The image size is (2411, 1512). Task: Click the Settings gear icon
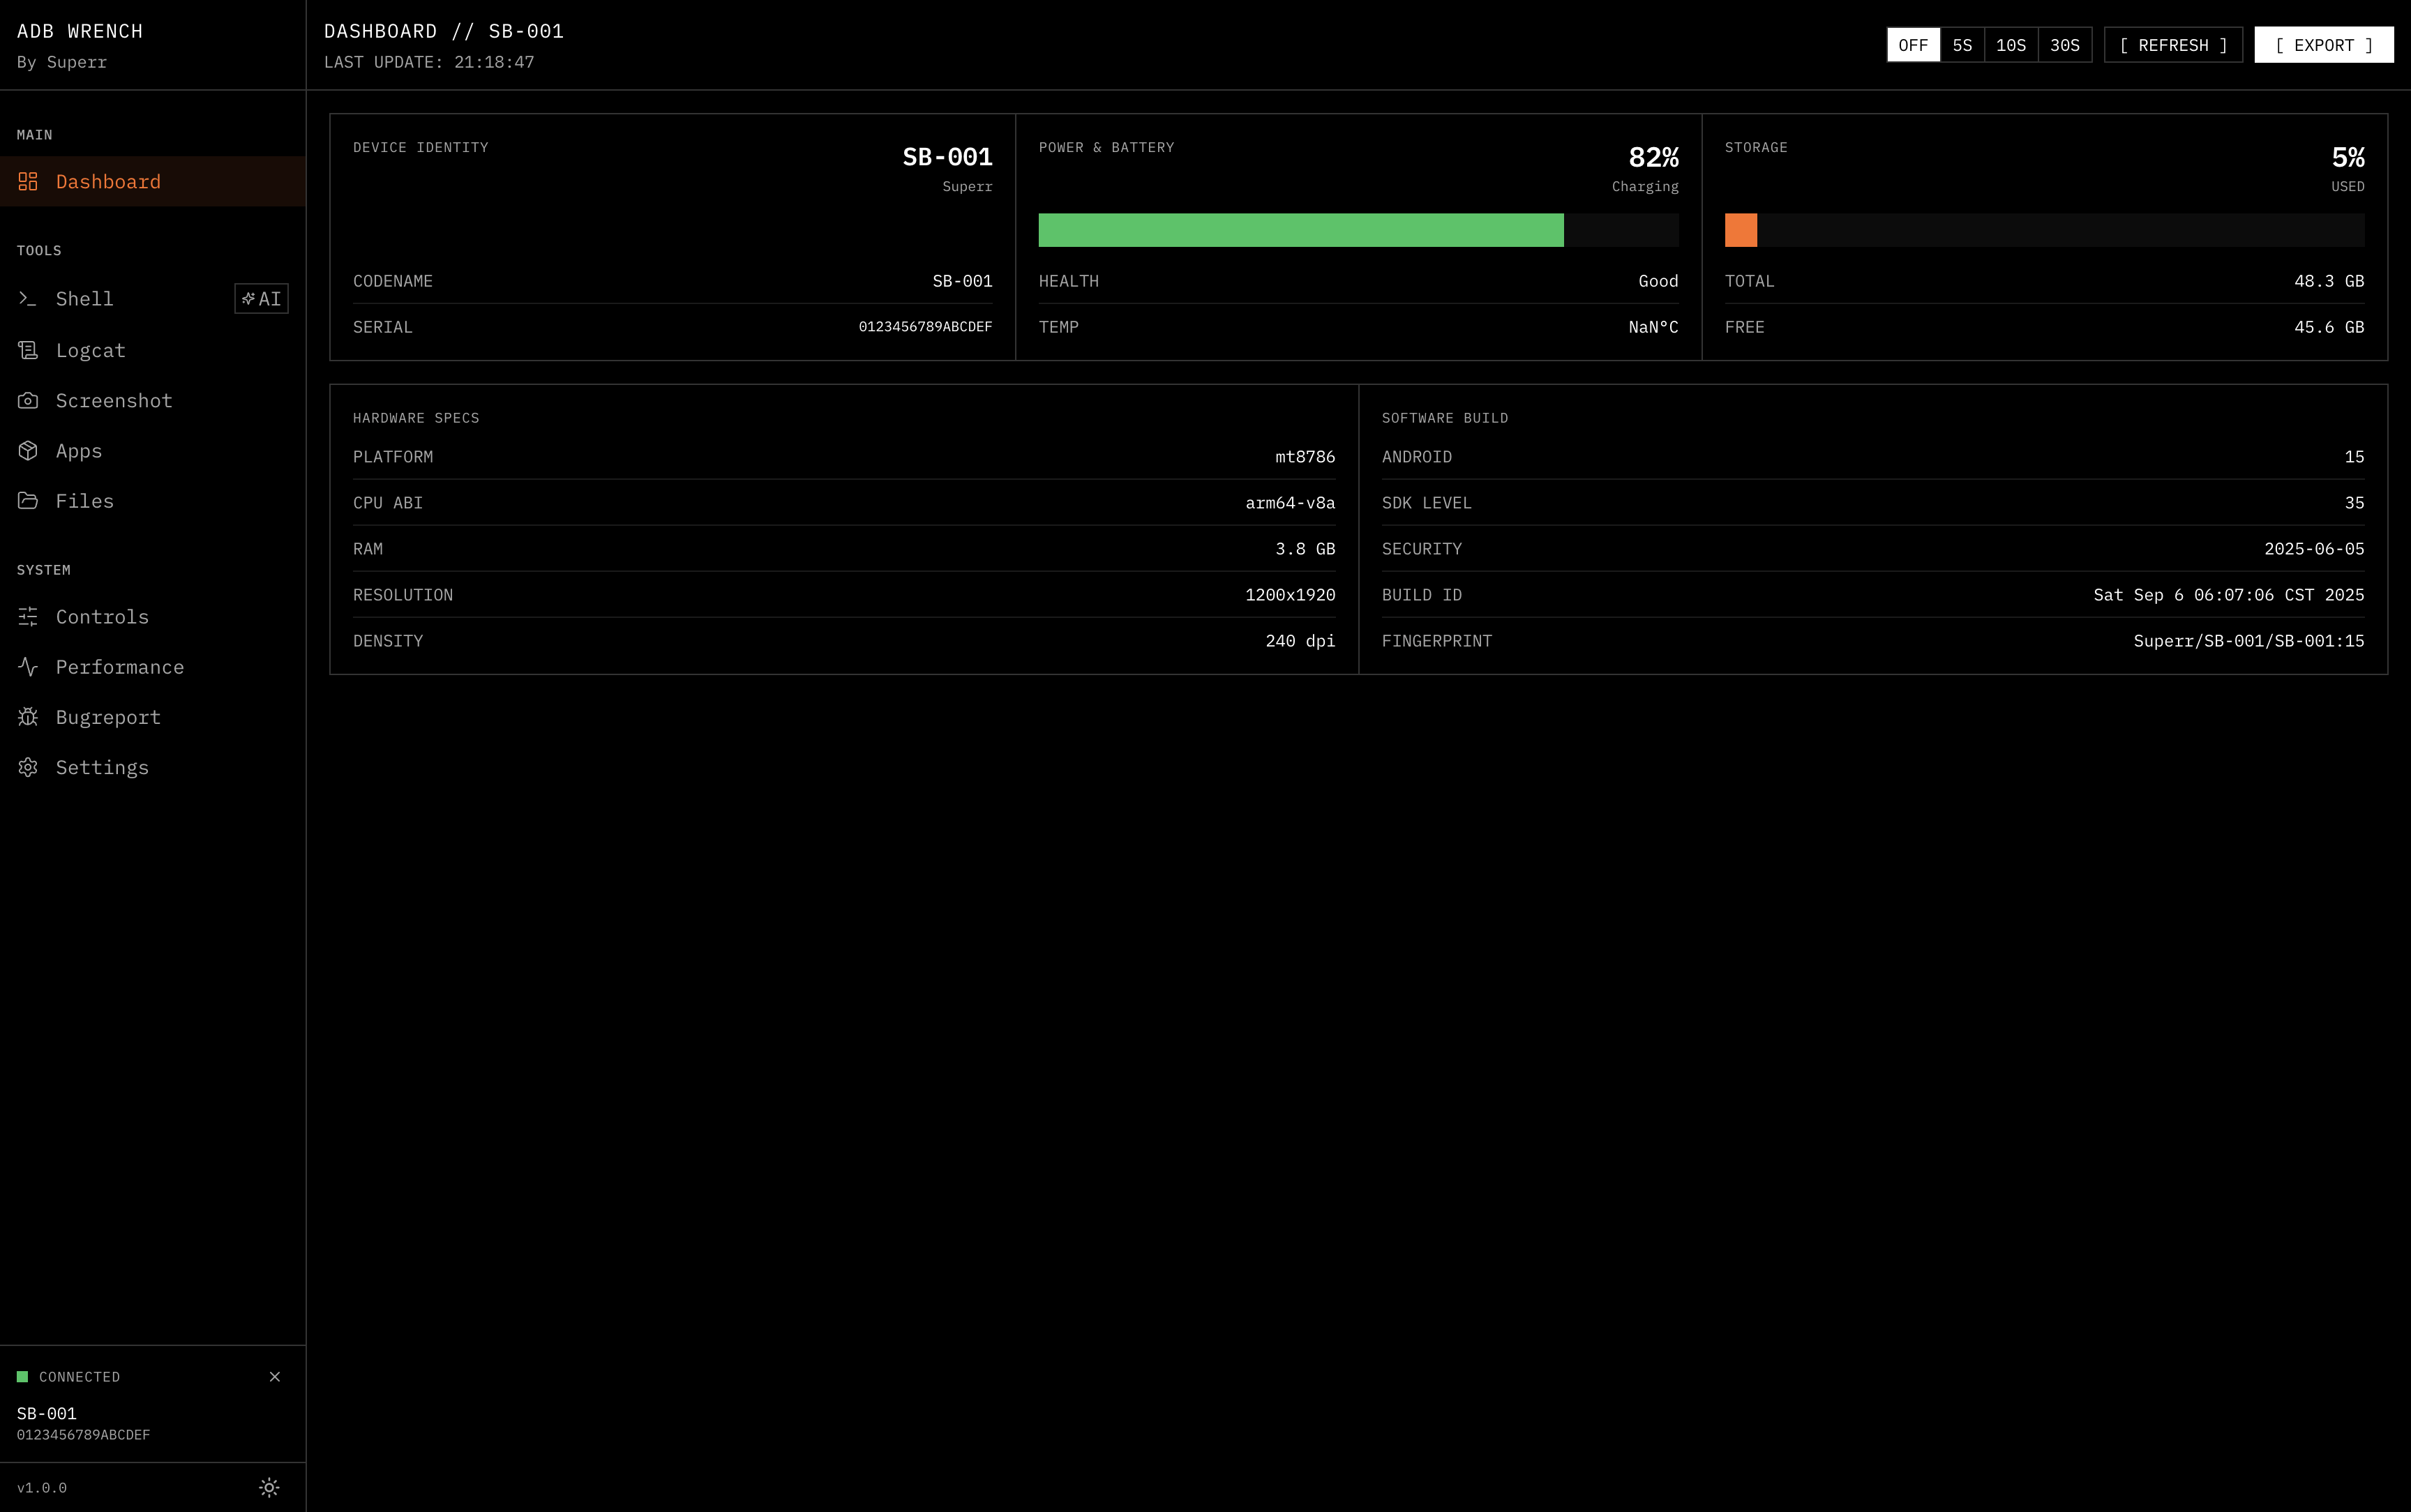click(x=28, y=767)
